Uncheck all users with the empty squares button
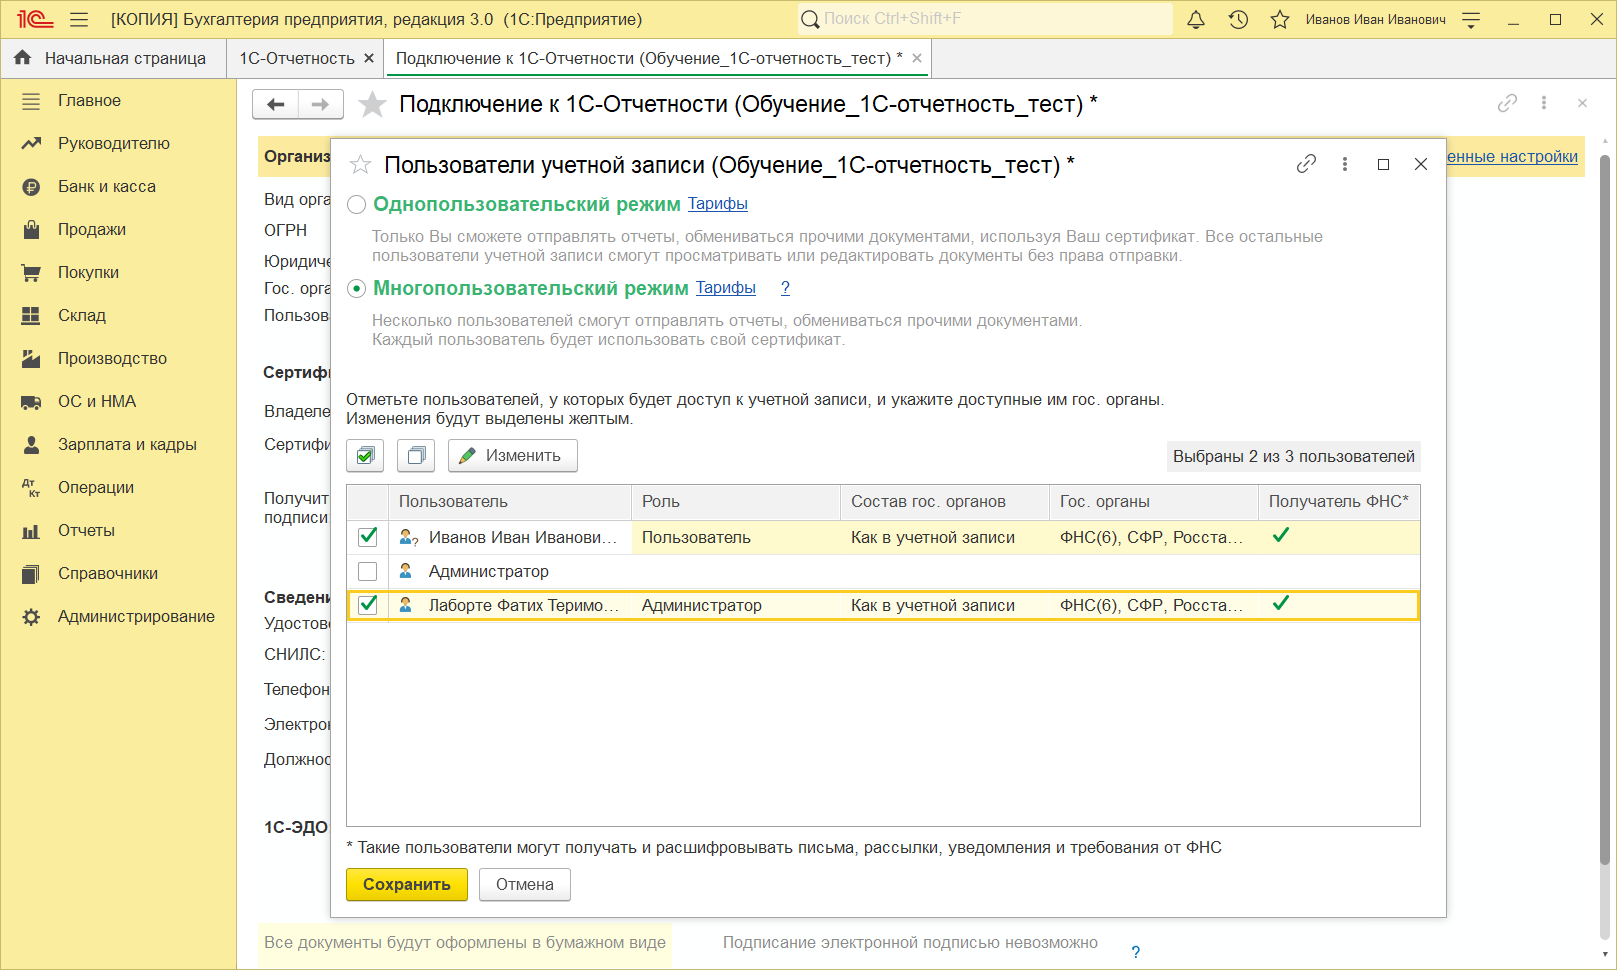Screen dimensions: 1617x970 click(416, 456)
